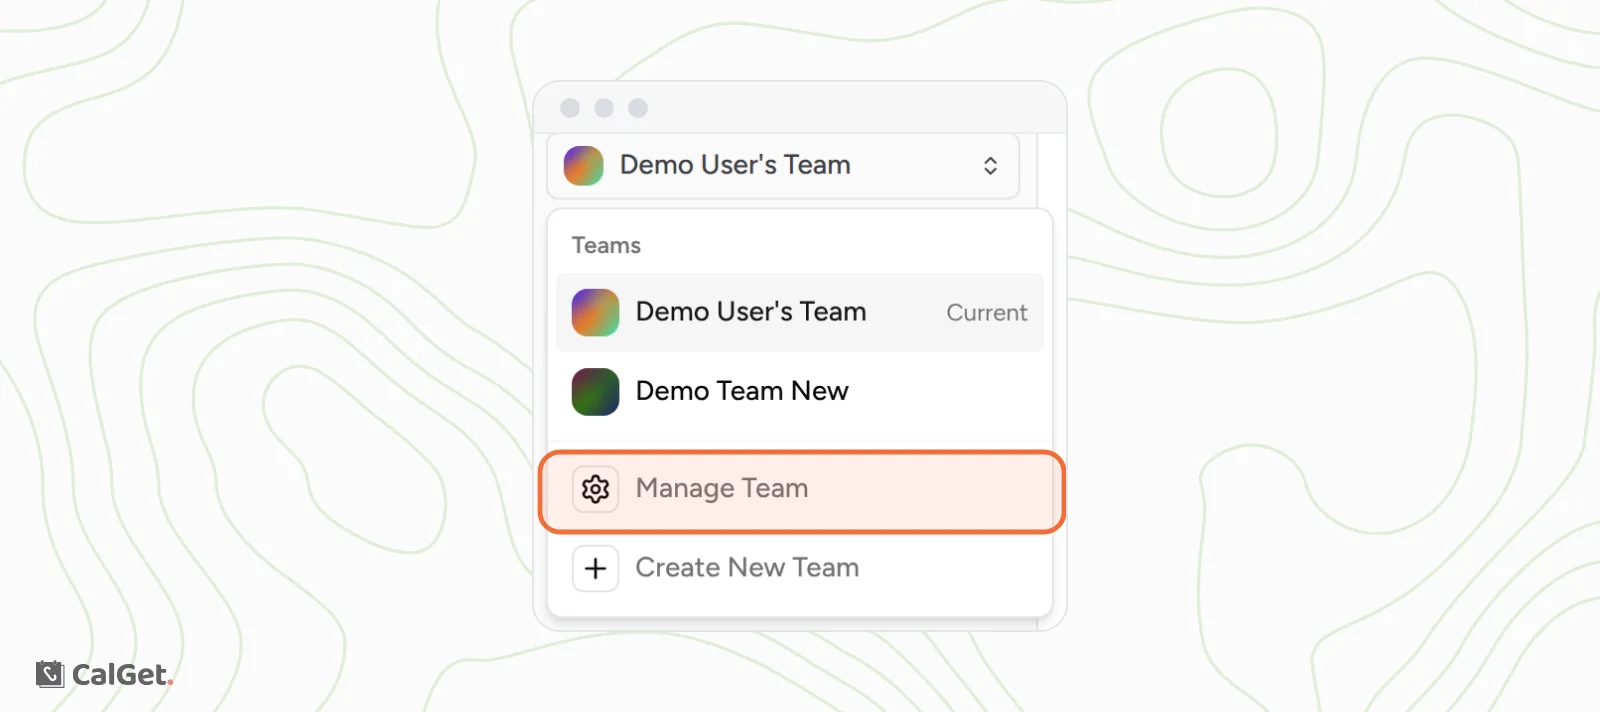Open Manage Team option
The image size is (1600, 712).
click(x=801, y=490)
